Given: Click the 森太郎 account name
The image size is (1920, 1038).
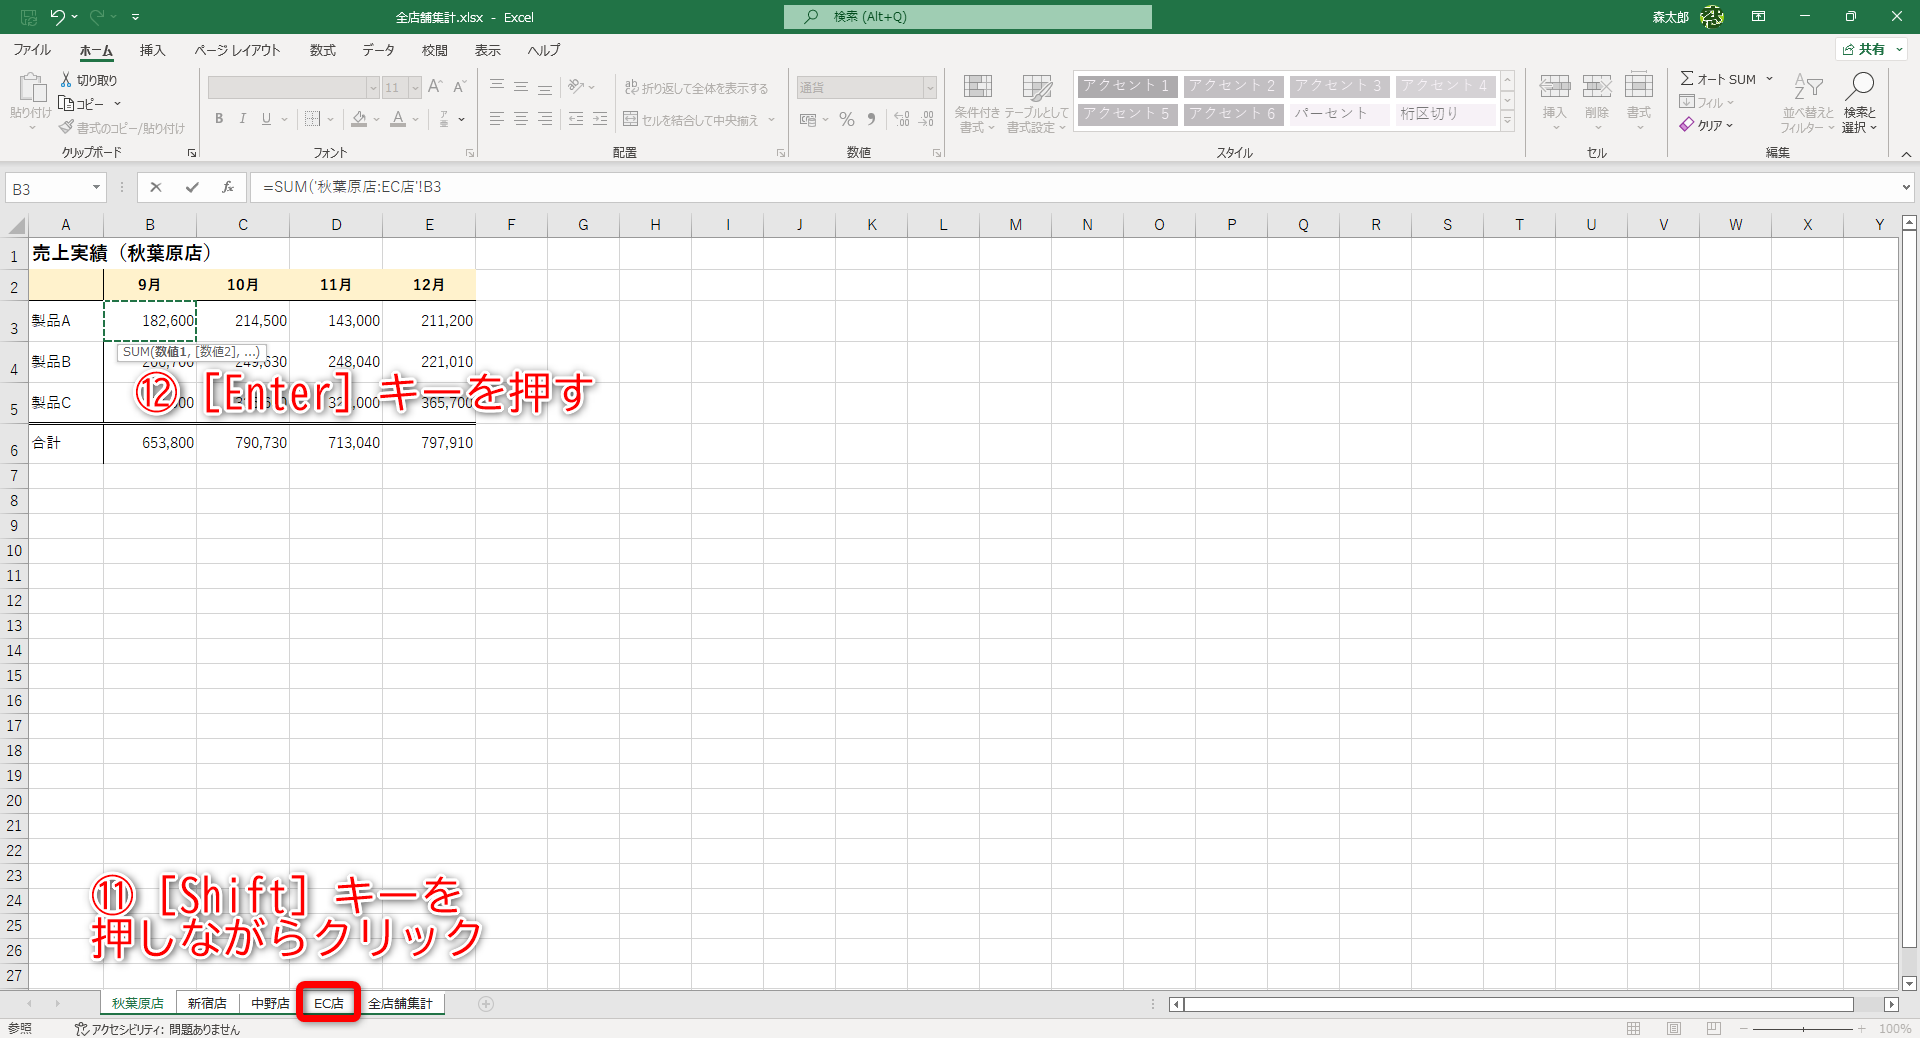Looking at the screenshot, I should click(1670, 17).
